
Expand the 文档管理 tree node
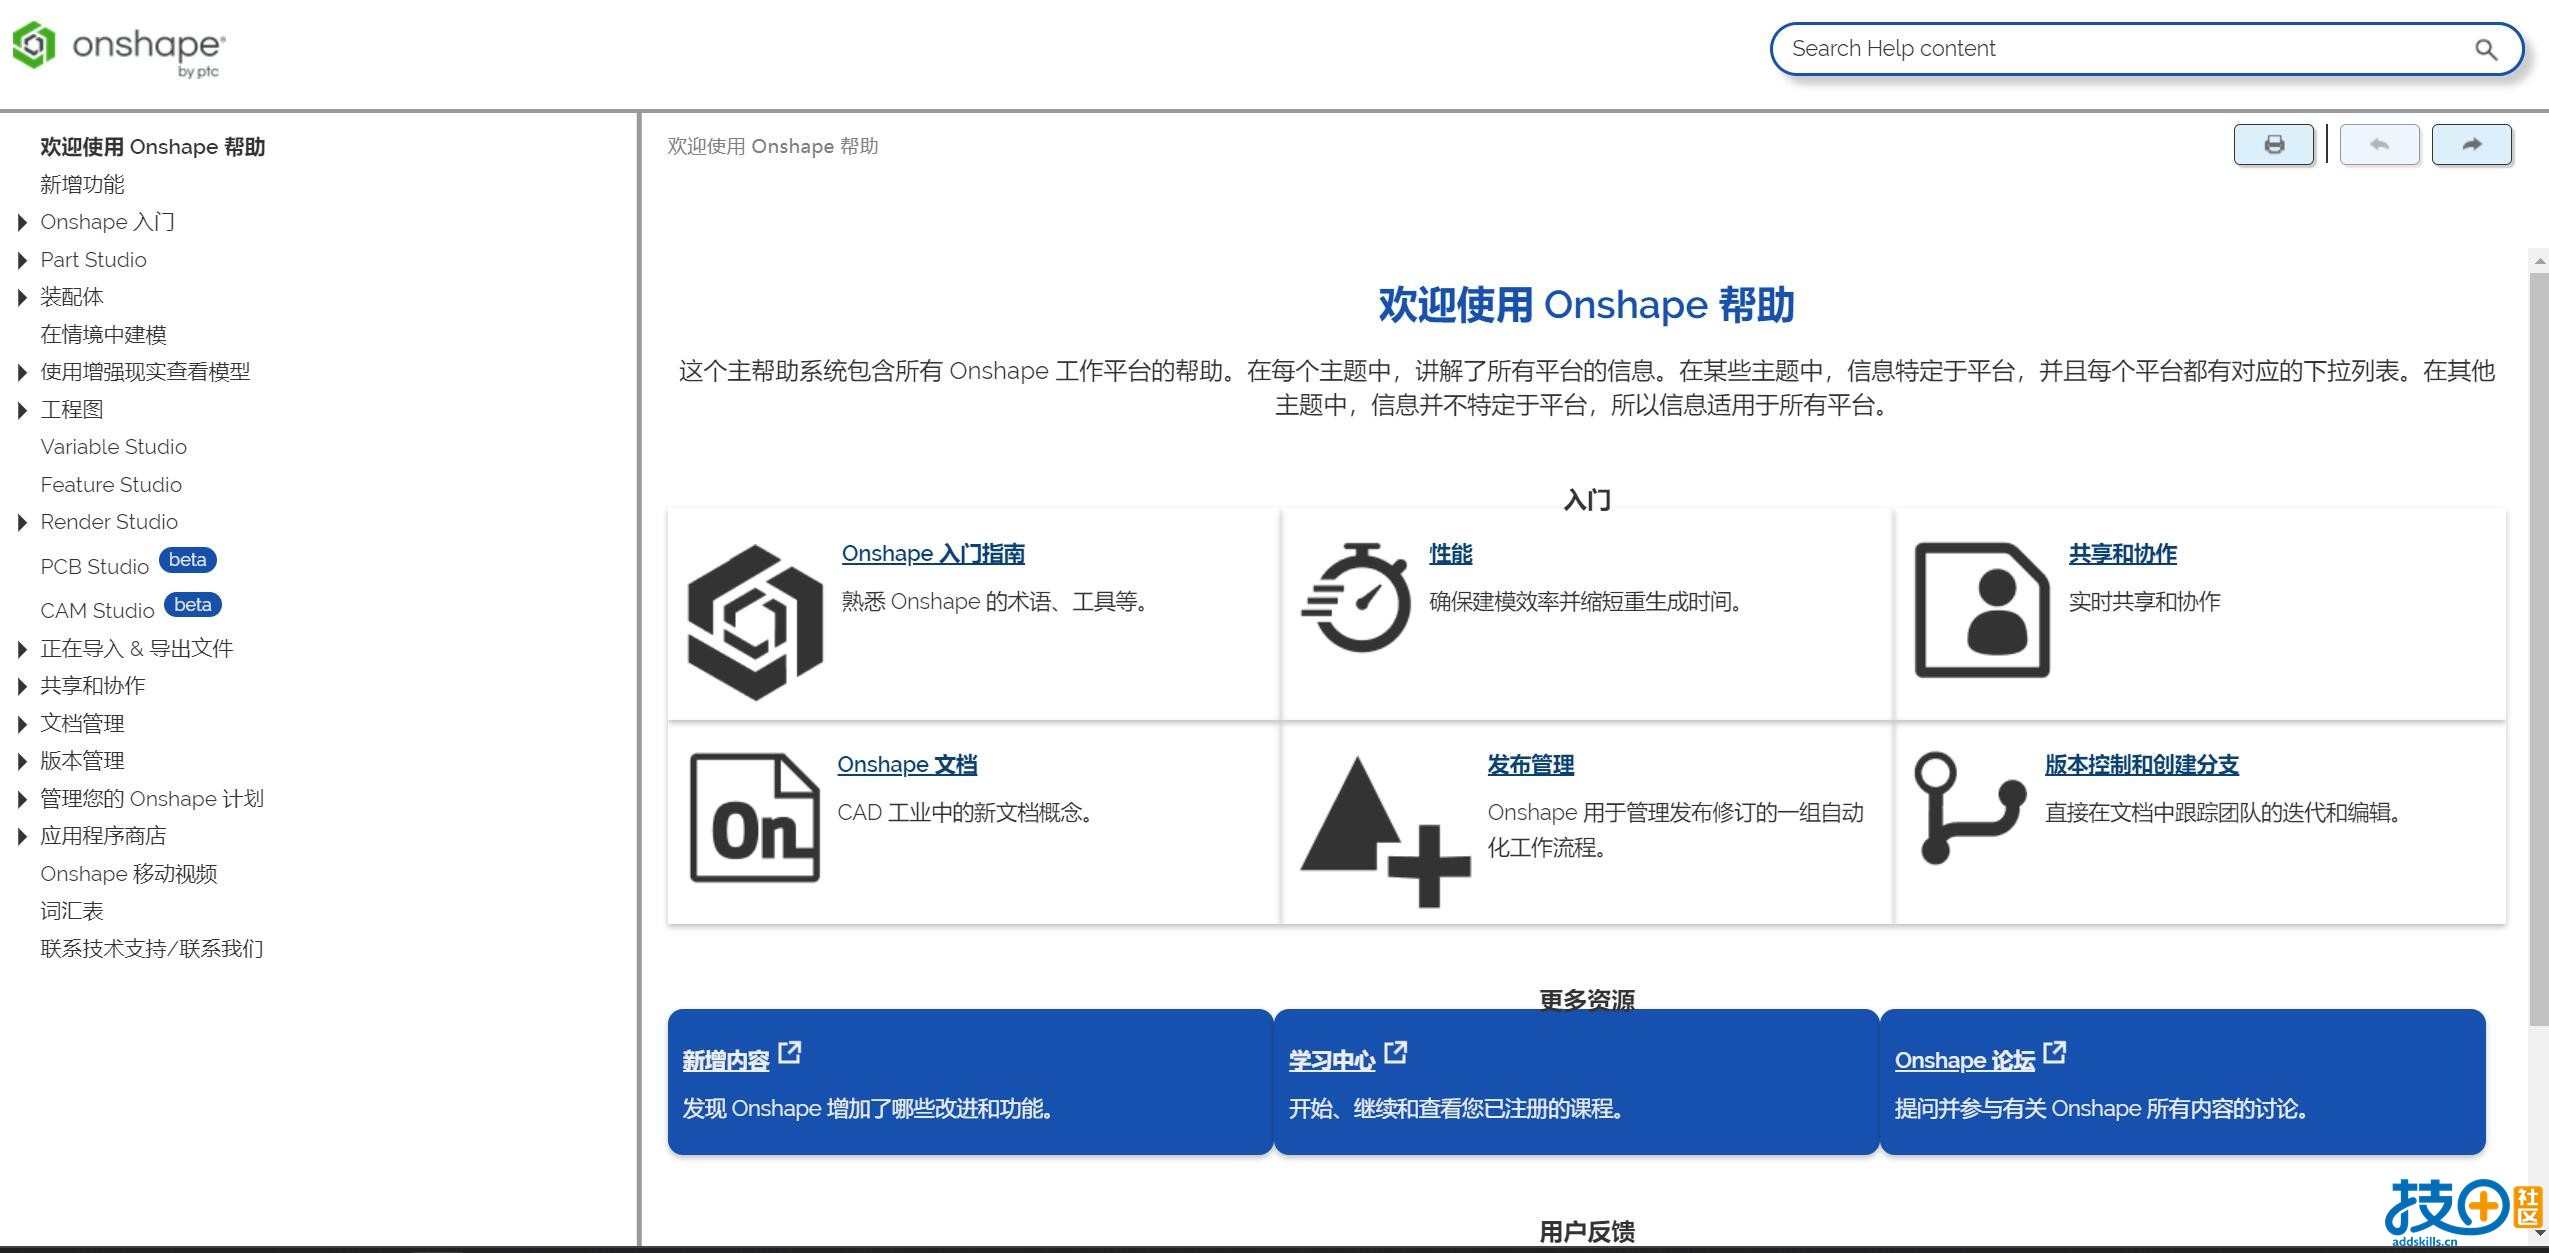22,724
